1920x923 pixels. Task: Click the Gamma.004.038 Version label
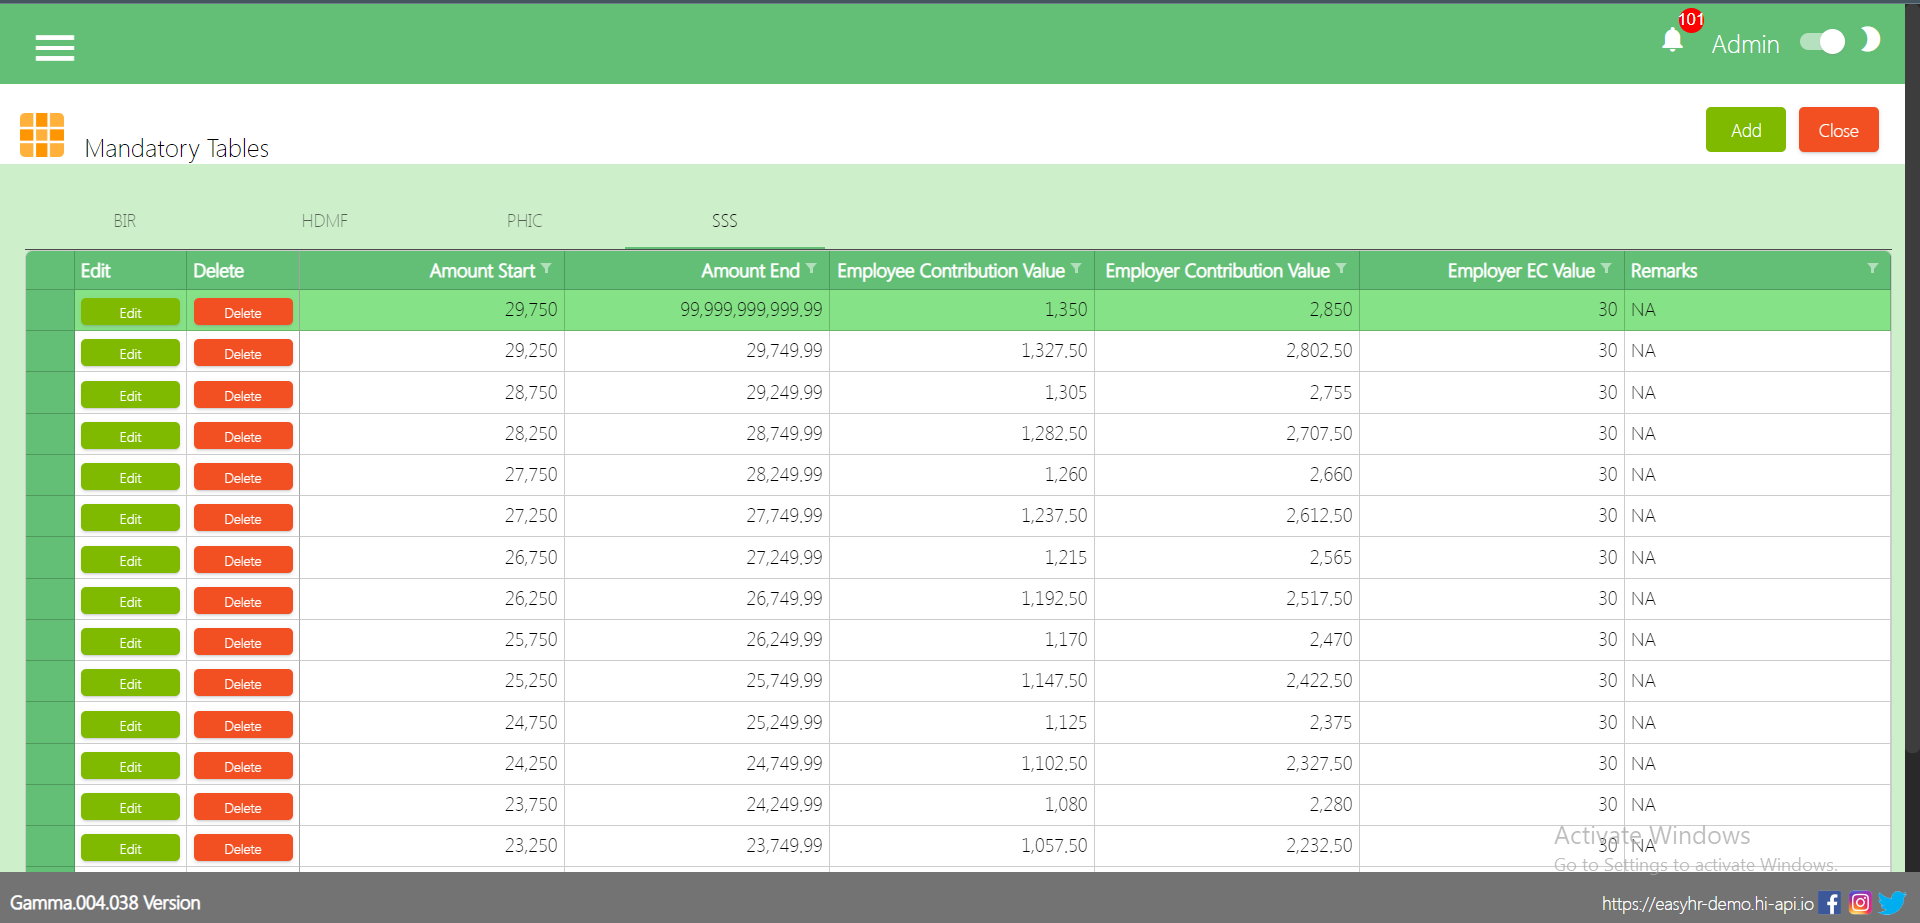[x=105, y=903]
